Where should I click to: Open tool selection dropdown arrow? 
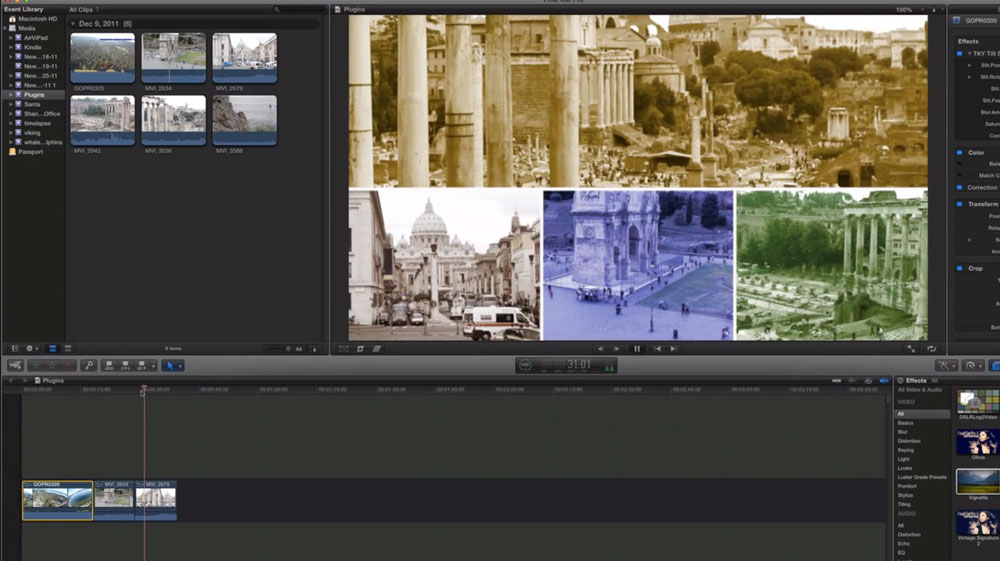tap(180, 366)
